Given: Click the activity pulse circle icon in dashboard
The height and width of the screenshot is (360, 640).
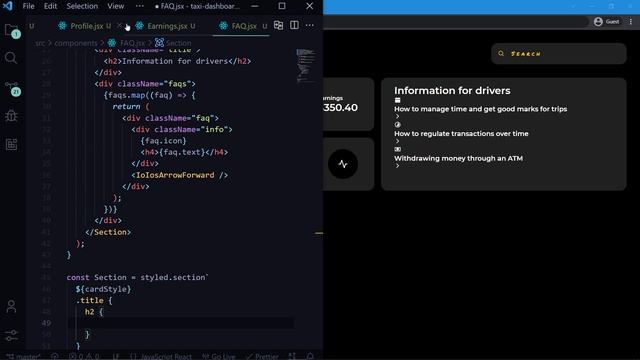Looking at the screenshot, I should coord(343,164).
